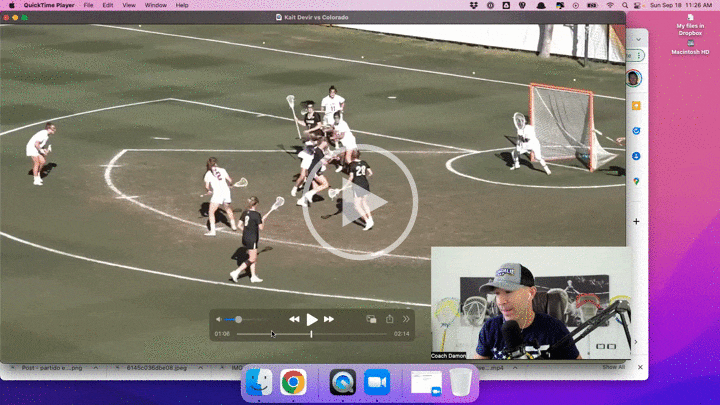Click the rewind button in player controls
The image size is (720, 405).
[294, 319]
